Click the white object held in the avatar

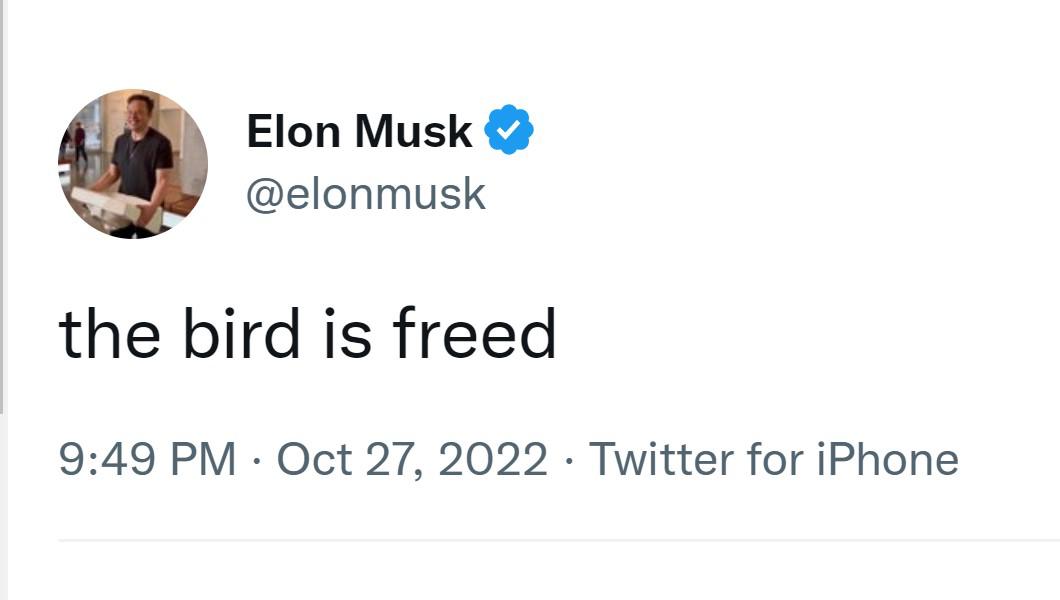[x=112, y=205]
